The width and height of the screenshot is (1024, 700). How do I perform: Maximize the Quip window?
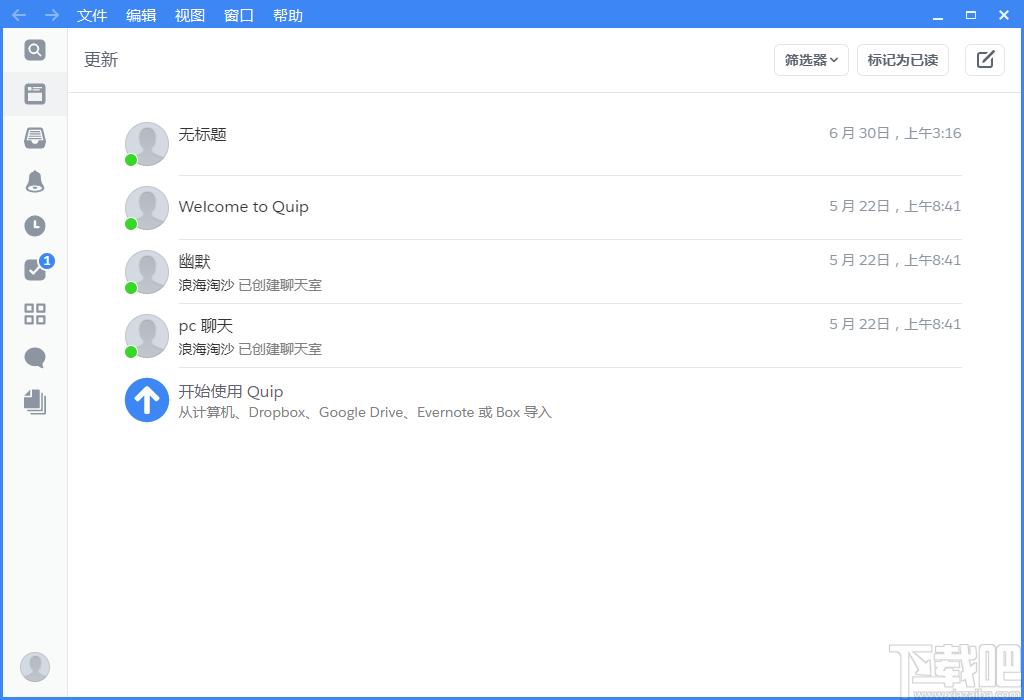tap(971, 15)
